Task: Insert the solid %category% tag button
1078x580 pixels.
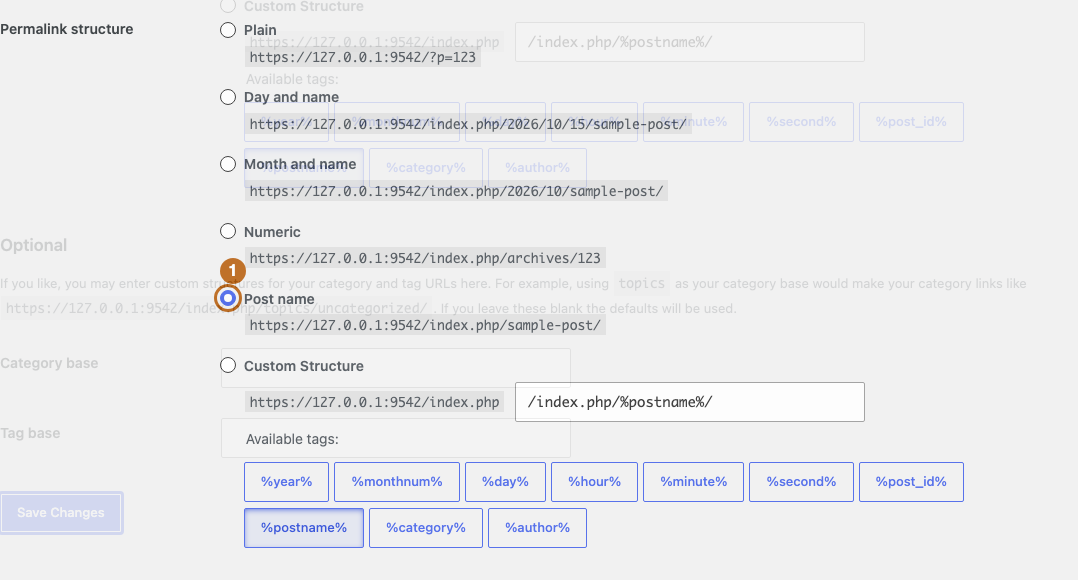Action: [426, 528]
